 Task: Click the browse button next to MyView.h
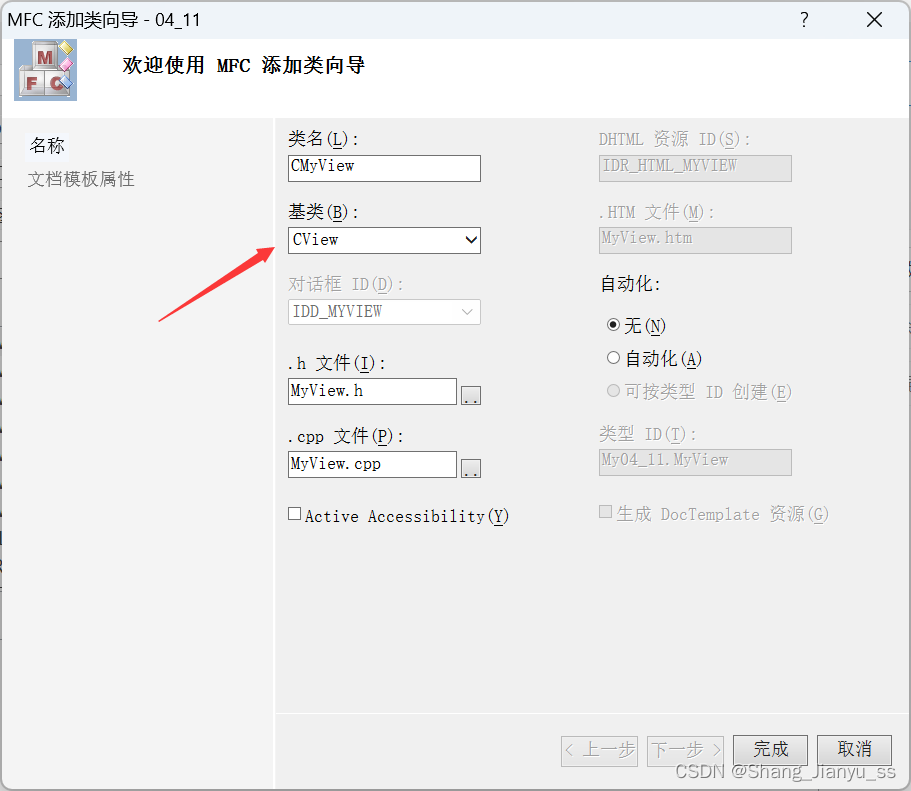coord(470,394)
